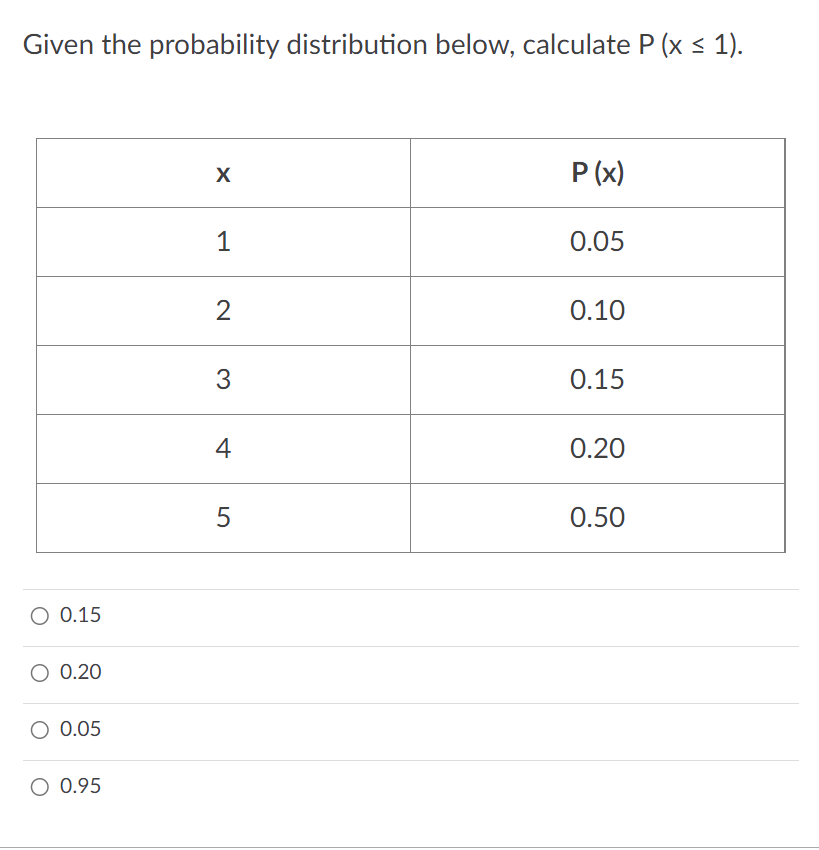
Task: Click the table cell containing 2
Action: point(222,311)
